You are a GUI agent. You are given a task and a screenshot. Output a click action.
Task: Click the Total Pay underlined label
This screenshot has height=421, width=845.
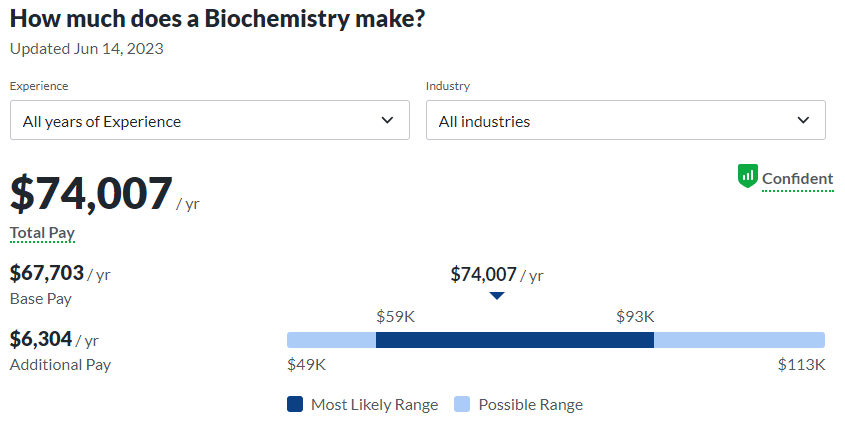pos(42,233)
